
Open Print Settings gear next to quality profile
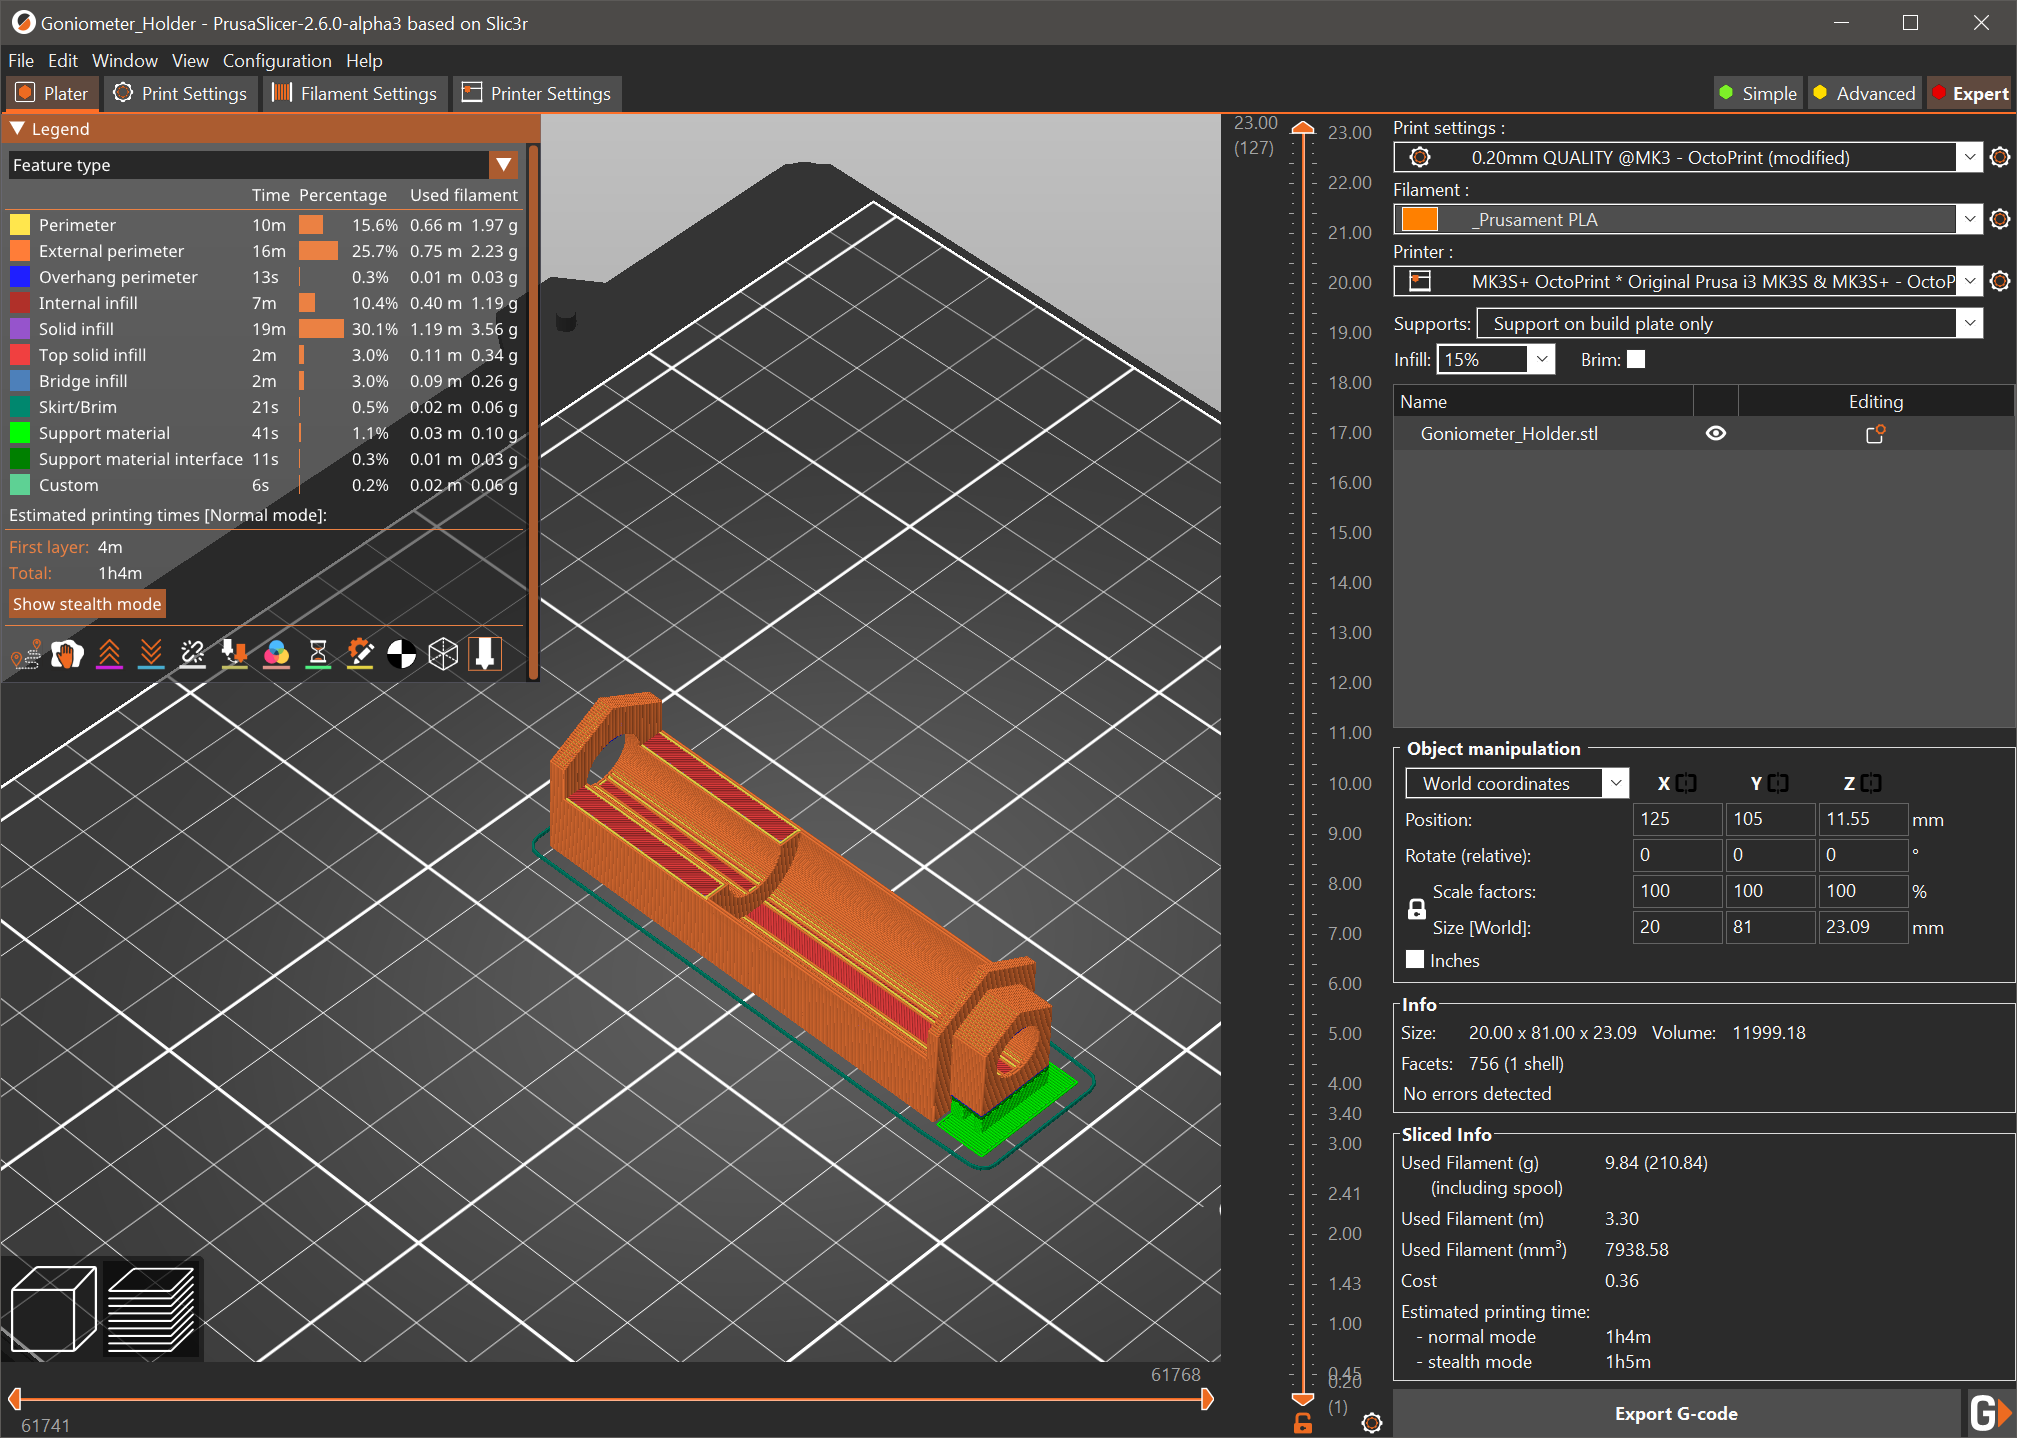[2000, 157]
